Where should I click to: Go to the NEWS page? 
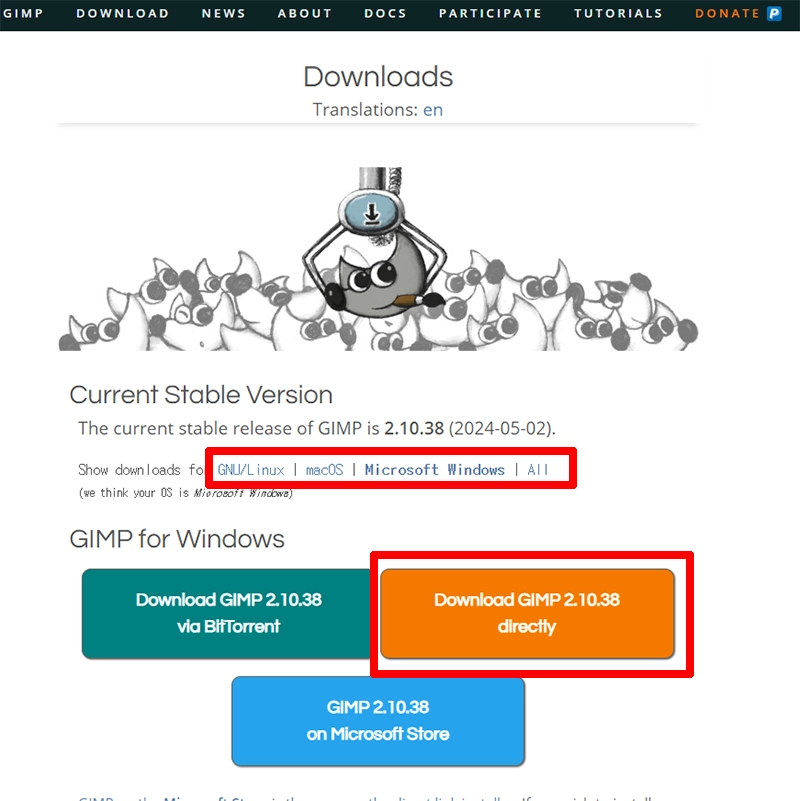[223, 13]
